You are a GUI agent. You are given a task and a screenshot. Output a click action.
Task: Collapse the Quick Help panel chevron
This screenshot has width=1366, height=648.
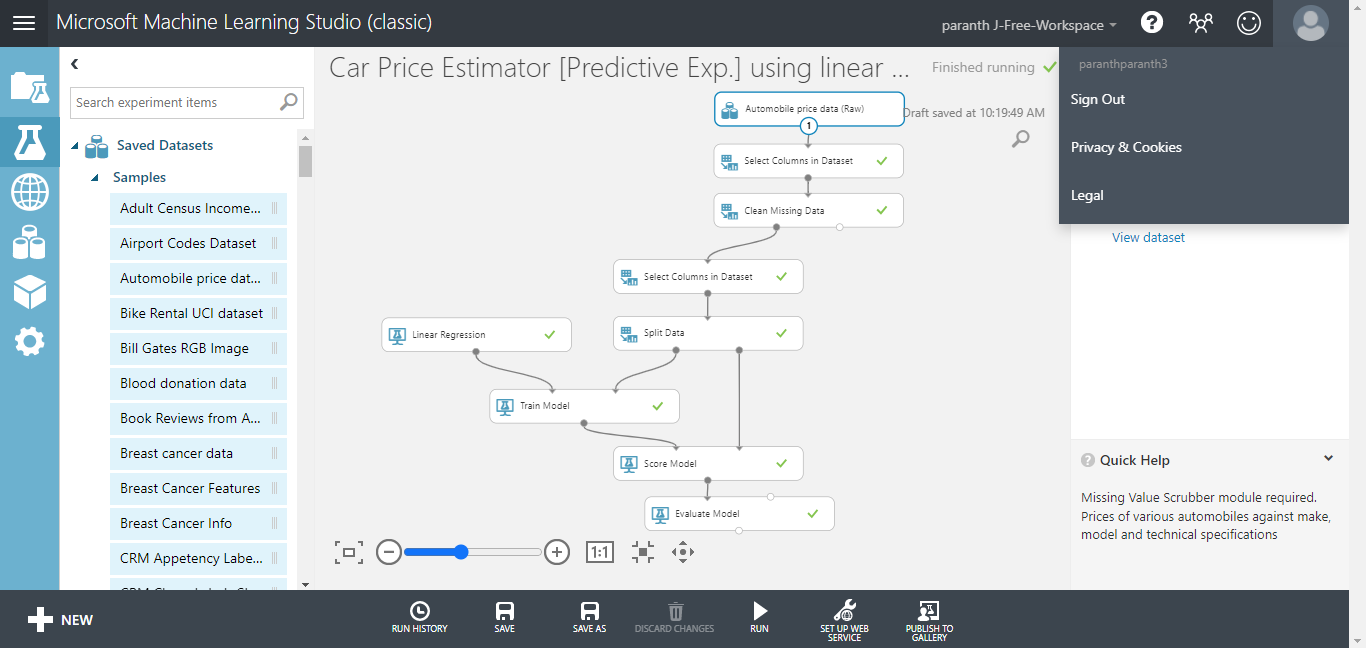click(1329, 458)
